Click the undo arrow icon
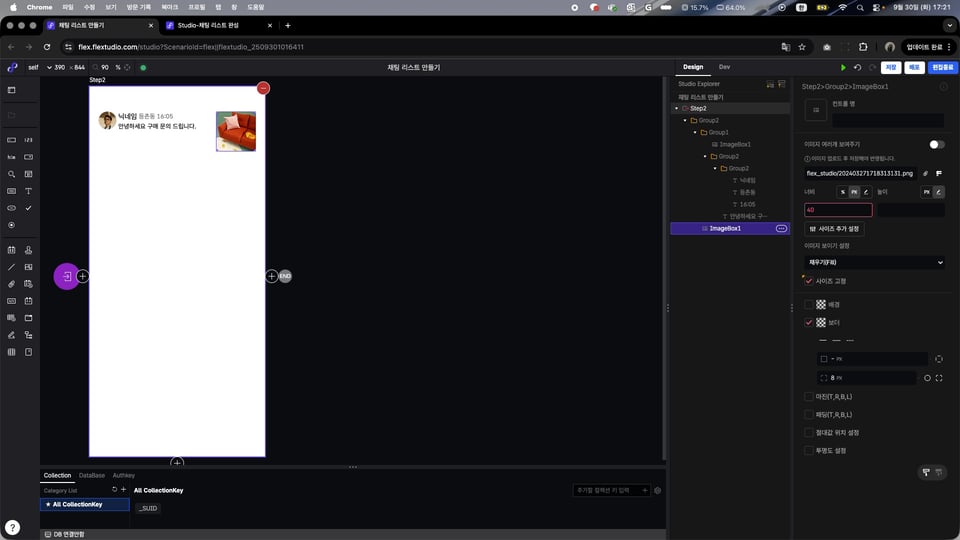This screenshot has height=540, width=960. pos(857,68)
